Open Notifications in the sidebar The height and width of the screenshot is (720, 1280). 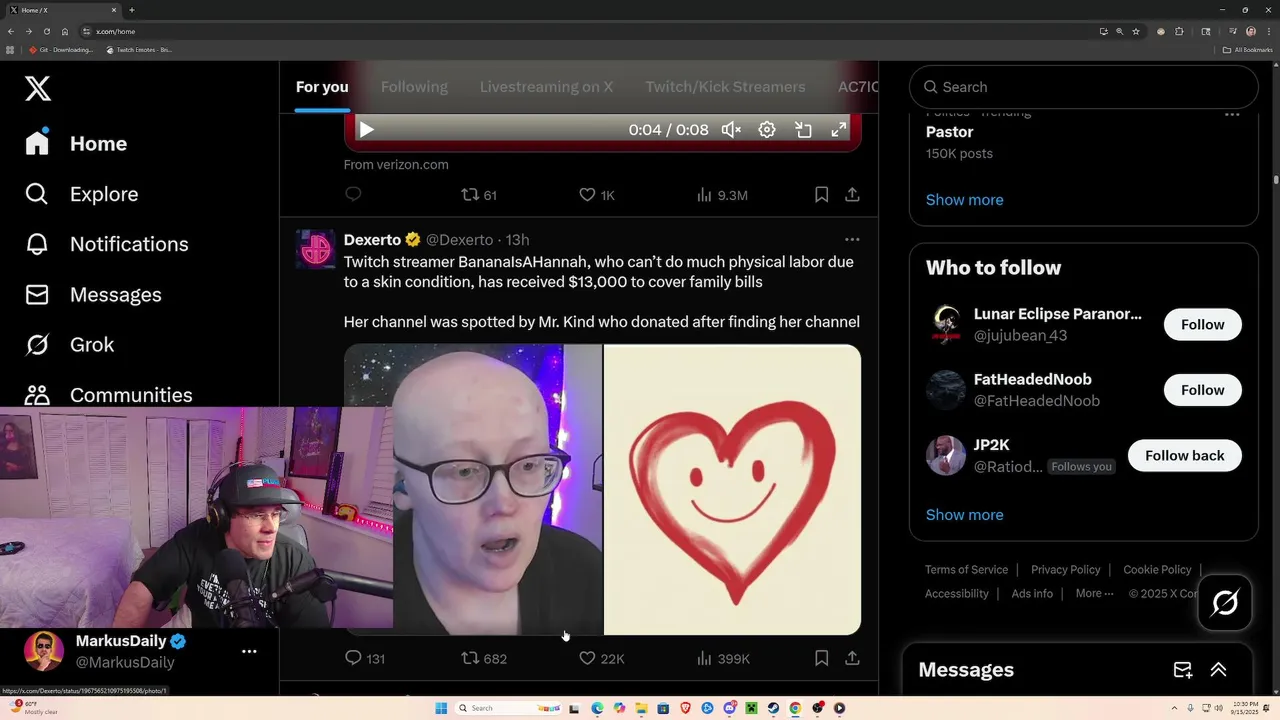click(107, 244)
